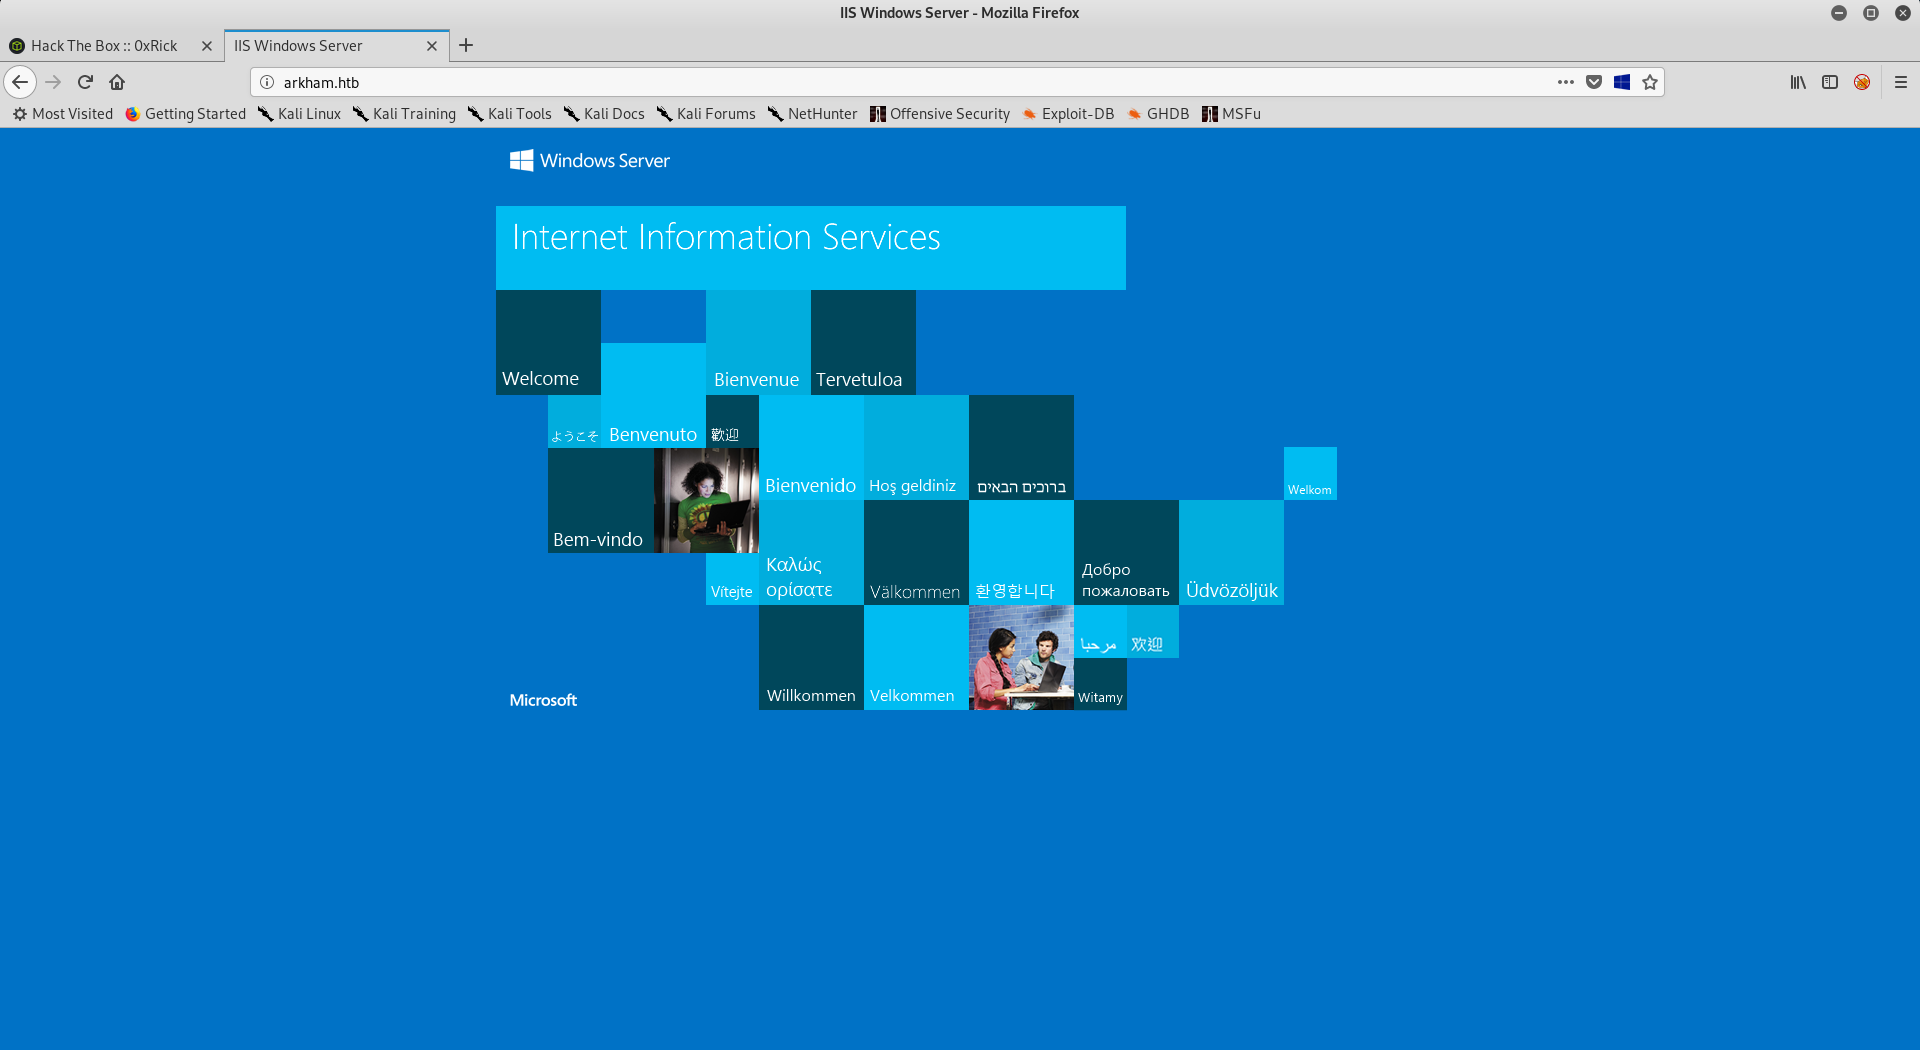Viewport: 1920px width, 1050px height.
Task: Show site information for arkham.htb
Action: 267,82
